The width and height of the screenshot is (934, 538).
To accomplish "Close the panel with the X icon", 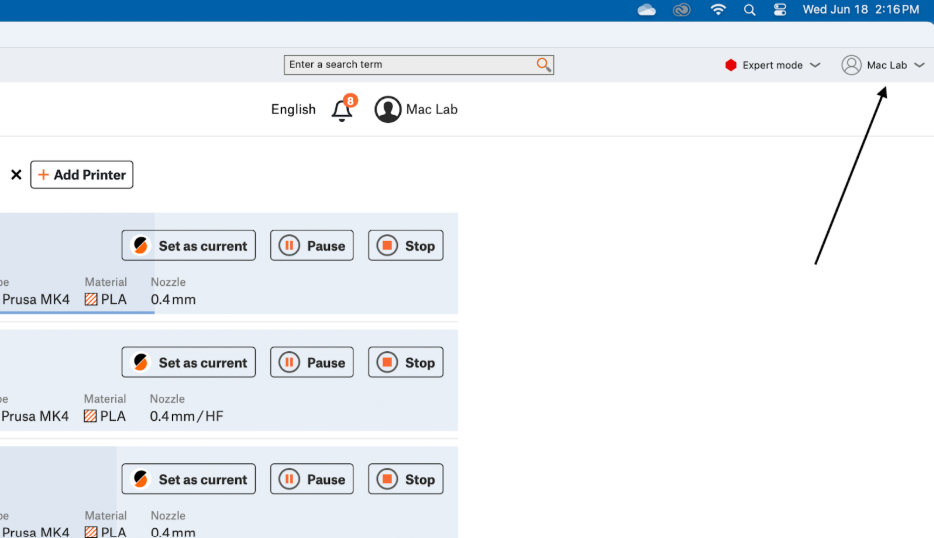I will (x=16, y=175).
